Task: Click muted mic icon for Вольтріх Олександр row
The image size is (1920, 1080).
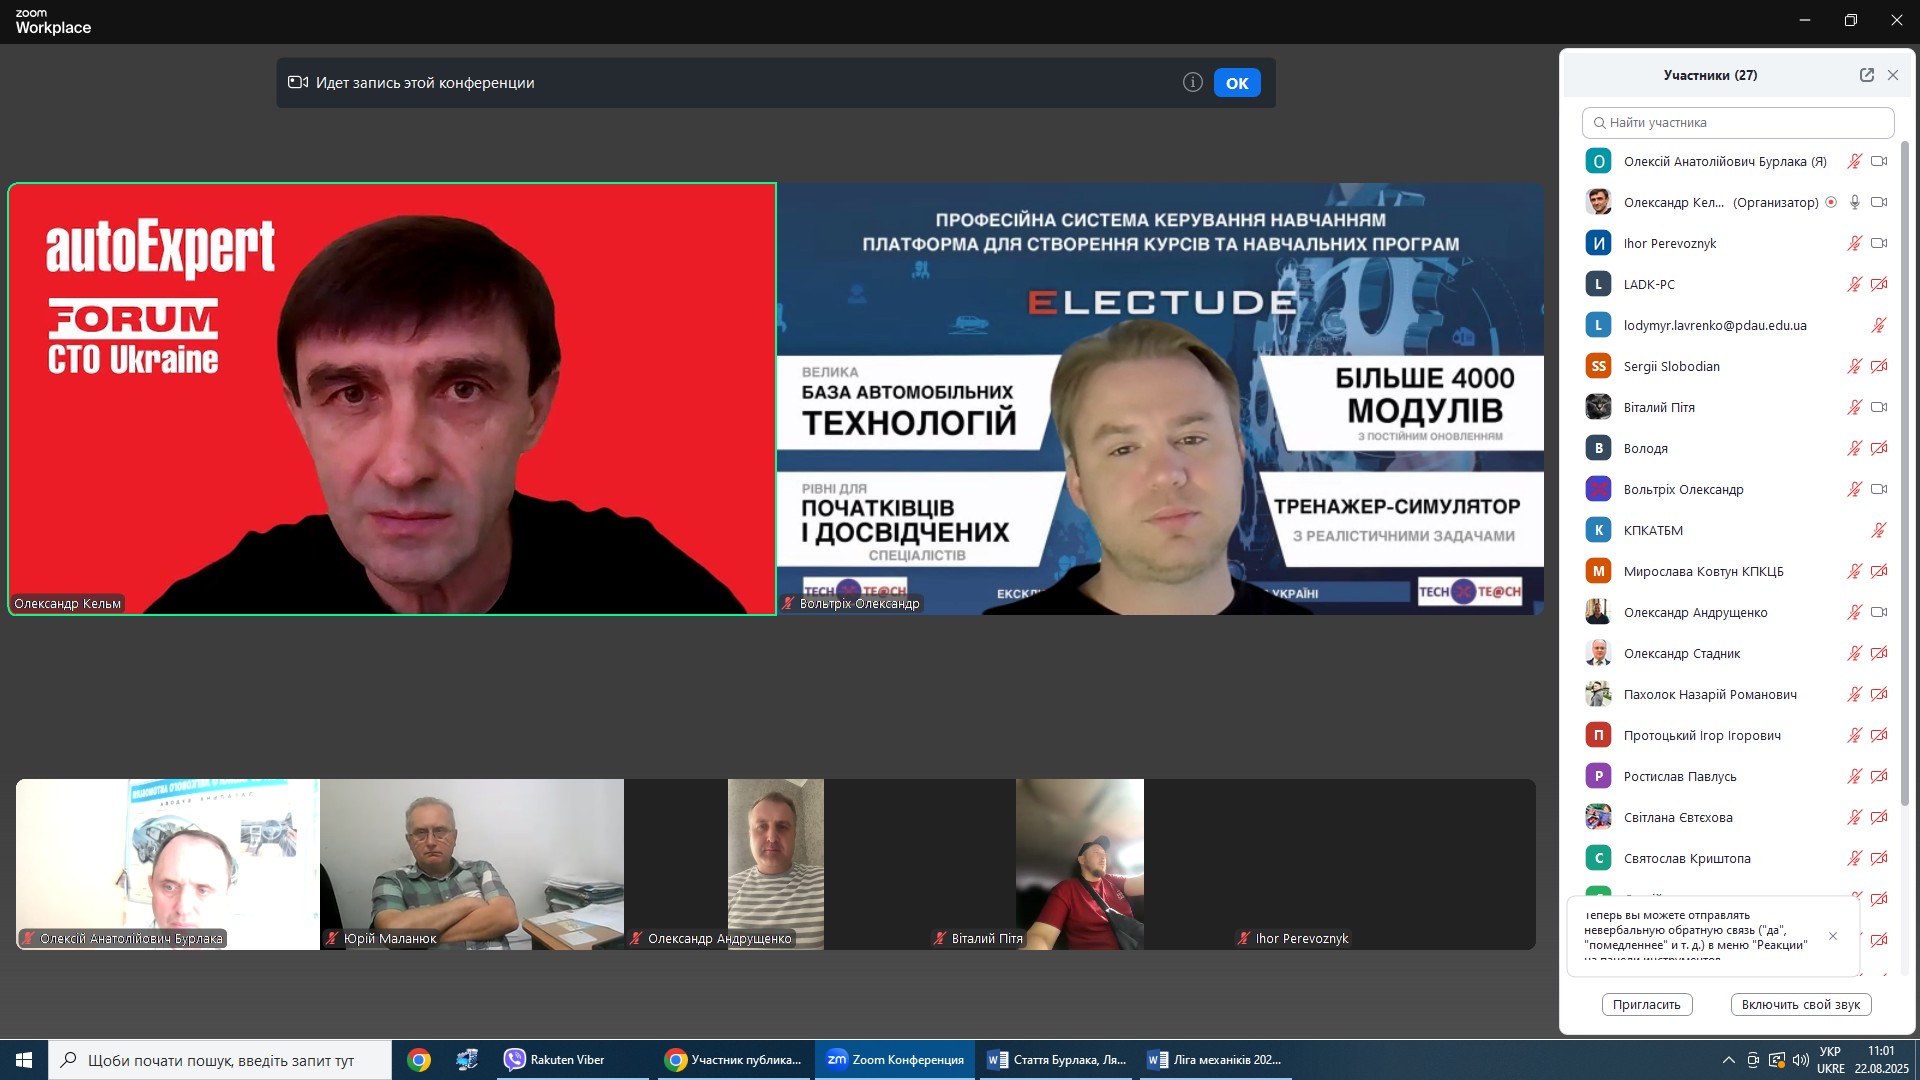Action: 1854,489
